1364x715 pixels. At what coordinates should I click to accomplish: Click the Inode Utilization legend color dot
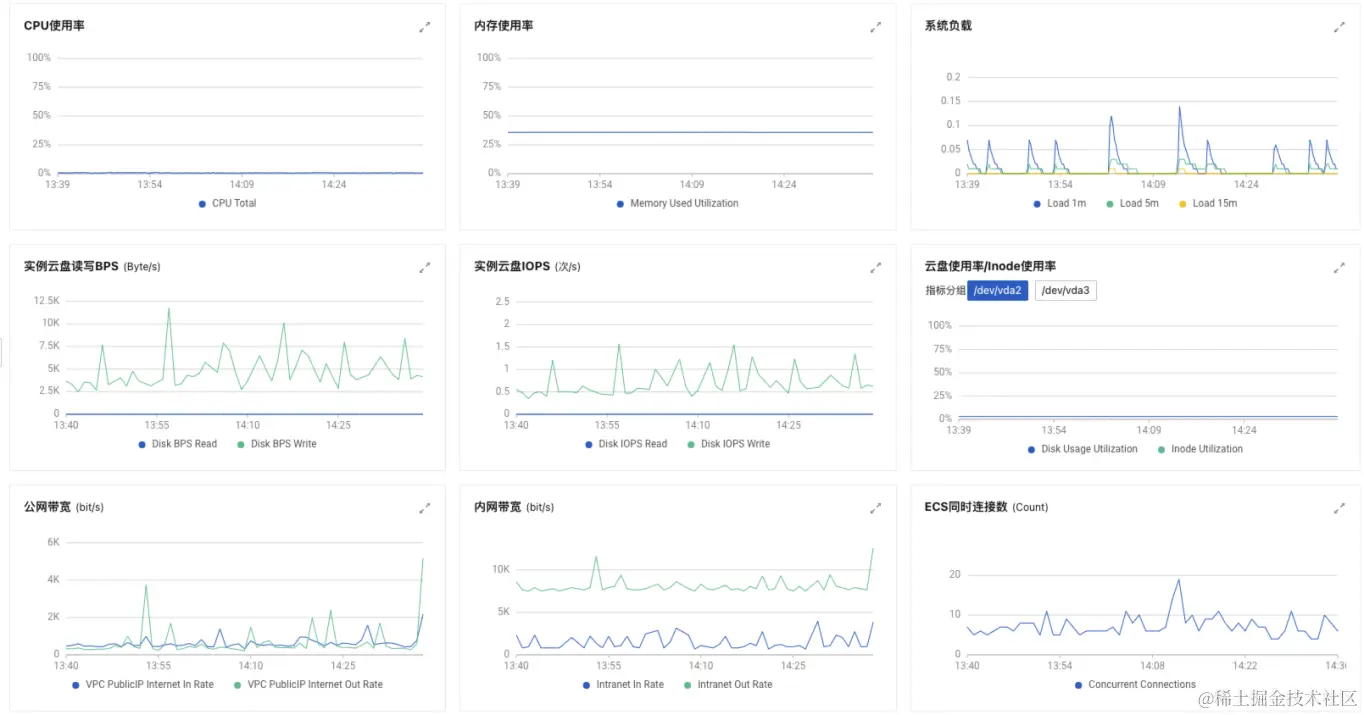1161,450
